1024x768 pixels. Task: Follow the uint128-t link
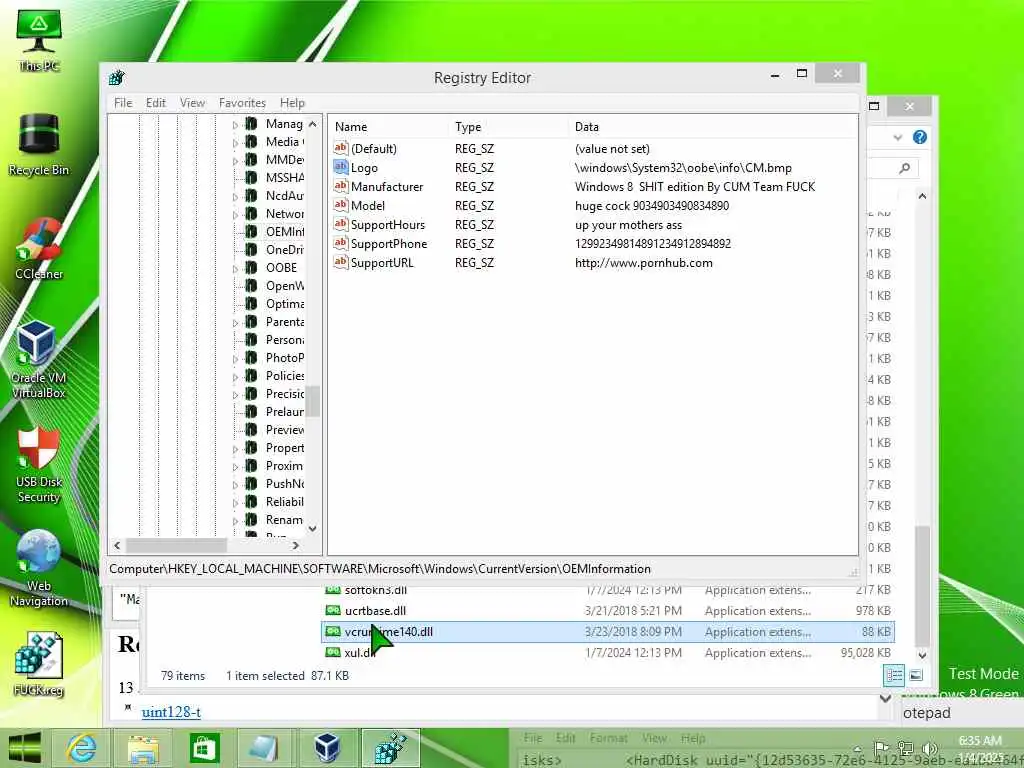point(171,712)
